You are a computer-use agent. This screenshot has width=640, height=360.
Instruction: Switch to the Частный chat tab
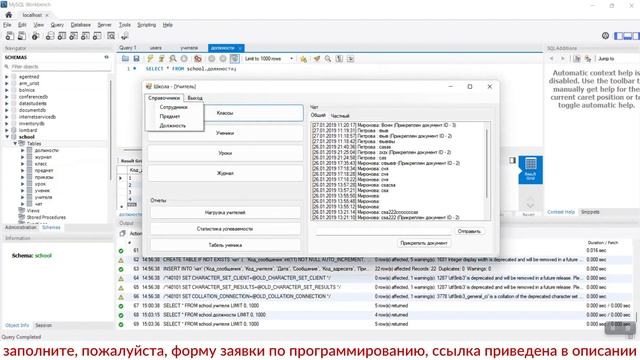[340, 116]
